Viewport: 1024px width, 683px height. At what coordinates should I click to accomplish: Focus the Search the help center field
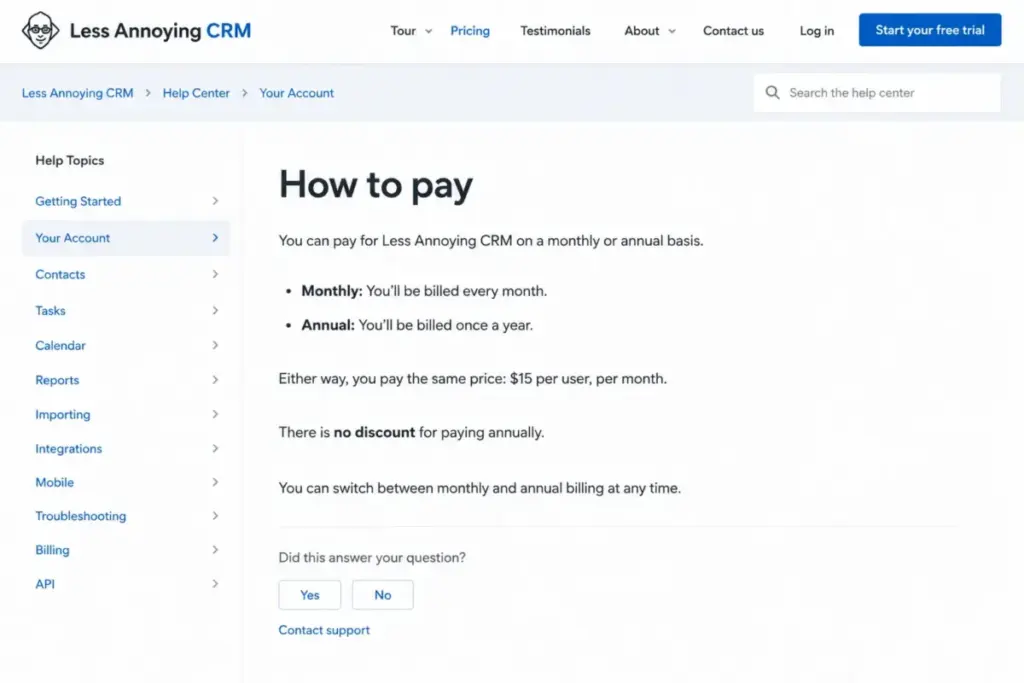tap(877, 93)
